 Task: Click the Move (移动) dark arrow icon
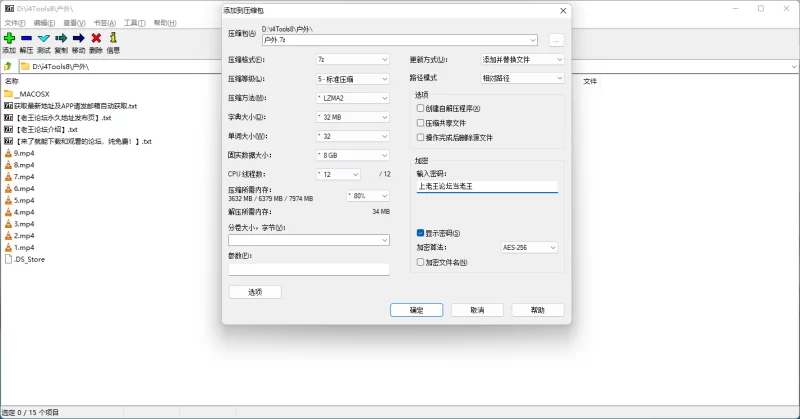pyautogui.click(x=79, y=38)
